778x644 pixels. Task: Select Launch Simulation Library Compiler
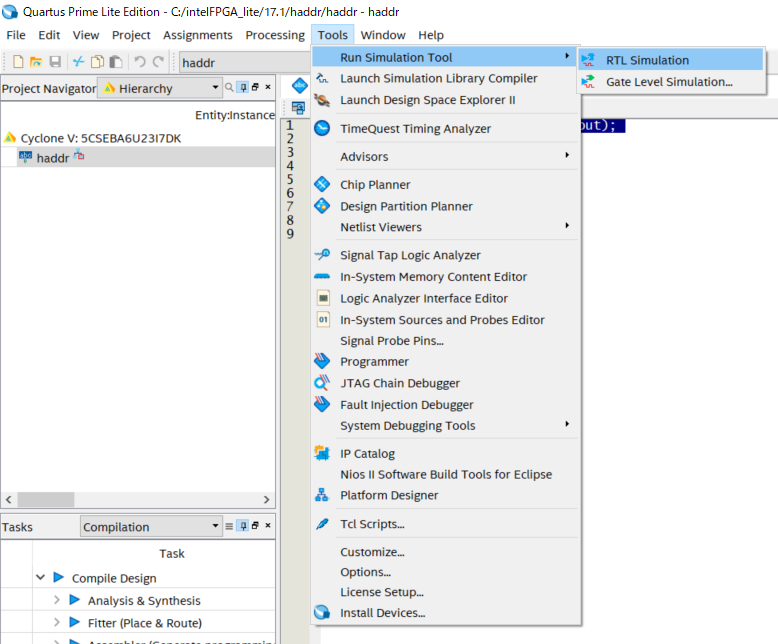click(445, 78)
